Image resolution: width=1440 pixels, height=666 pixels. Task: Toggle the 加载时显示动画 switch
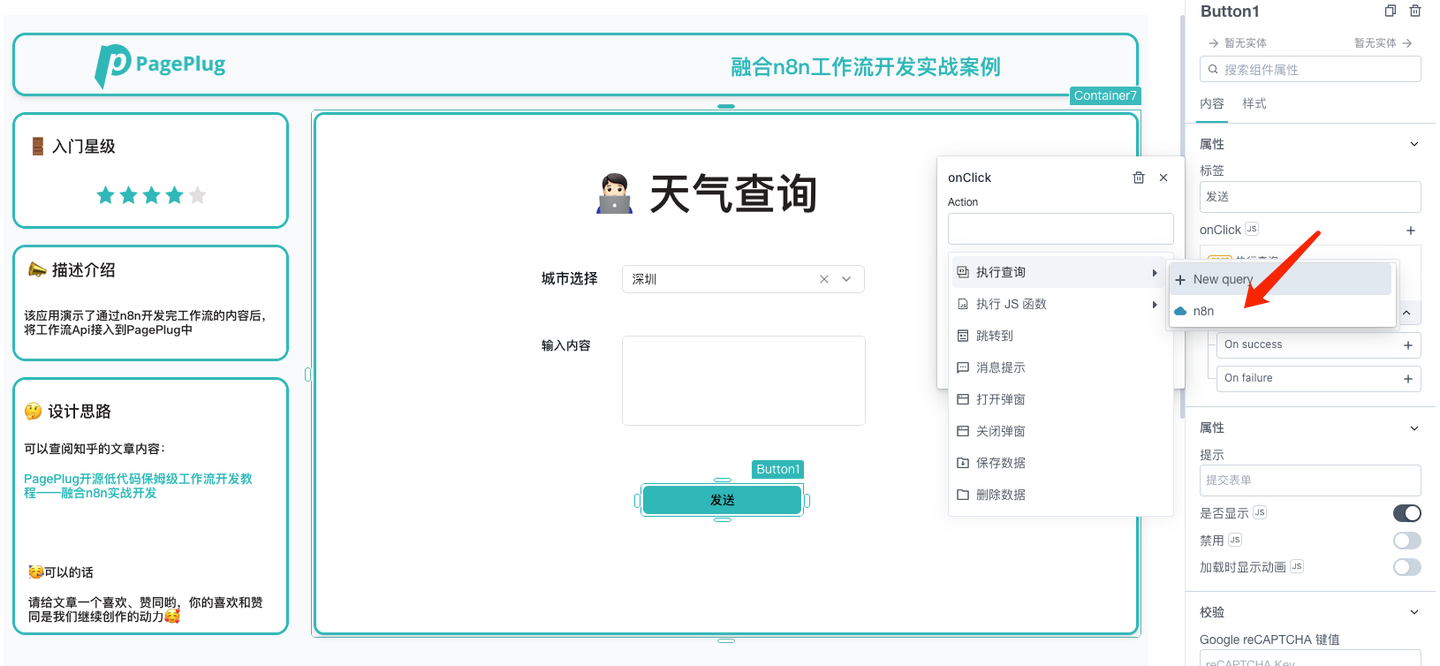1407,567
